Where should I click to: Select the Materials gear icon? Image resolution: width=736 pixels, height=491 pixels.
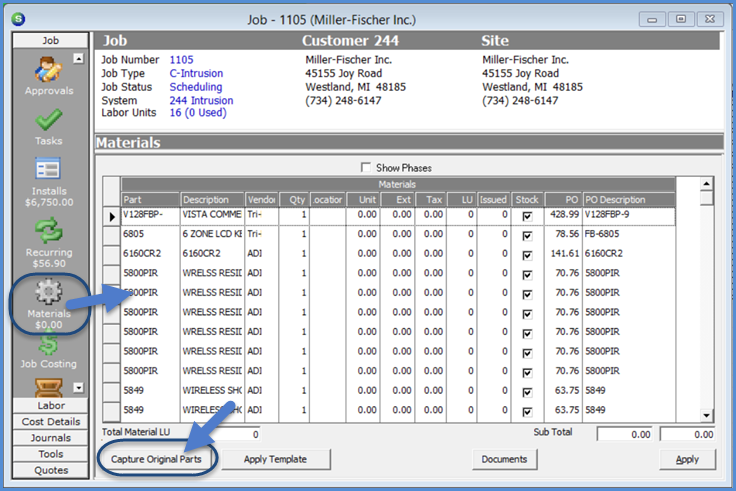coord(48,292)
